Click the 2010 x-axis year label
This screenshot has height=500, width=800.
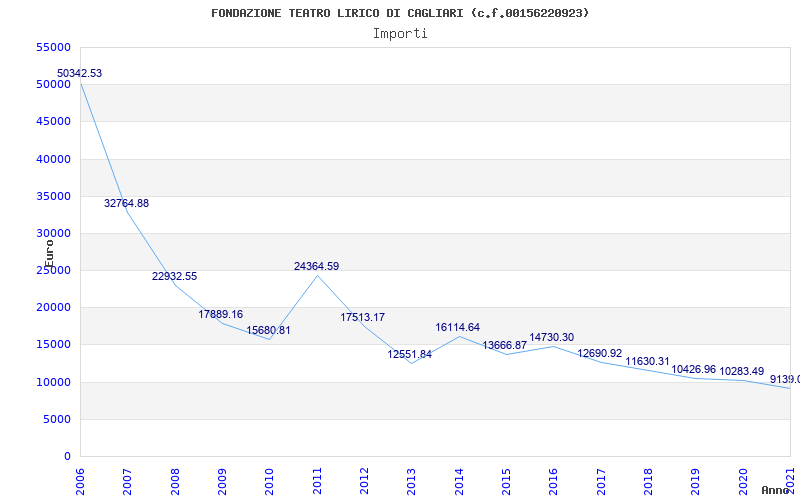[x=269, y=482]
